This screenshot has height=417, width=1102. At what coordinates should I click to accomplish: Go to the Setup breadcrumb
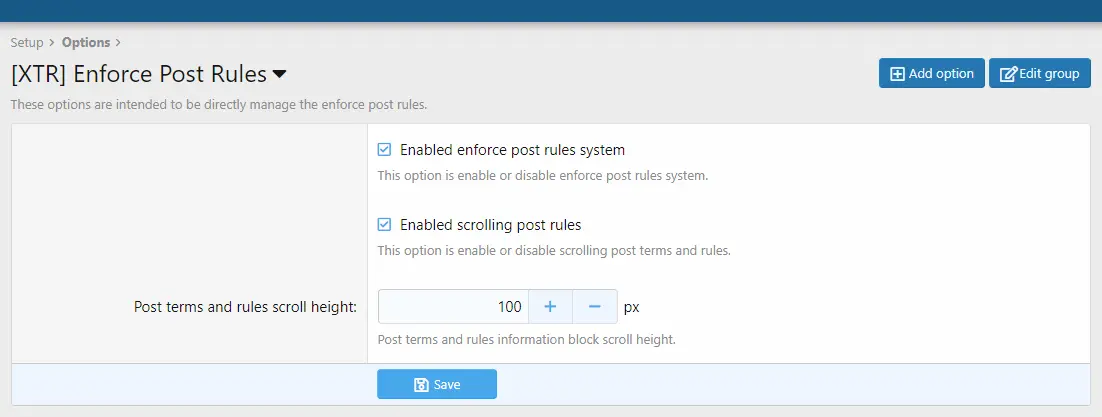pos(27,42)
